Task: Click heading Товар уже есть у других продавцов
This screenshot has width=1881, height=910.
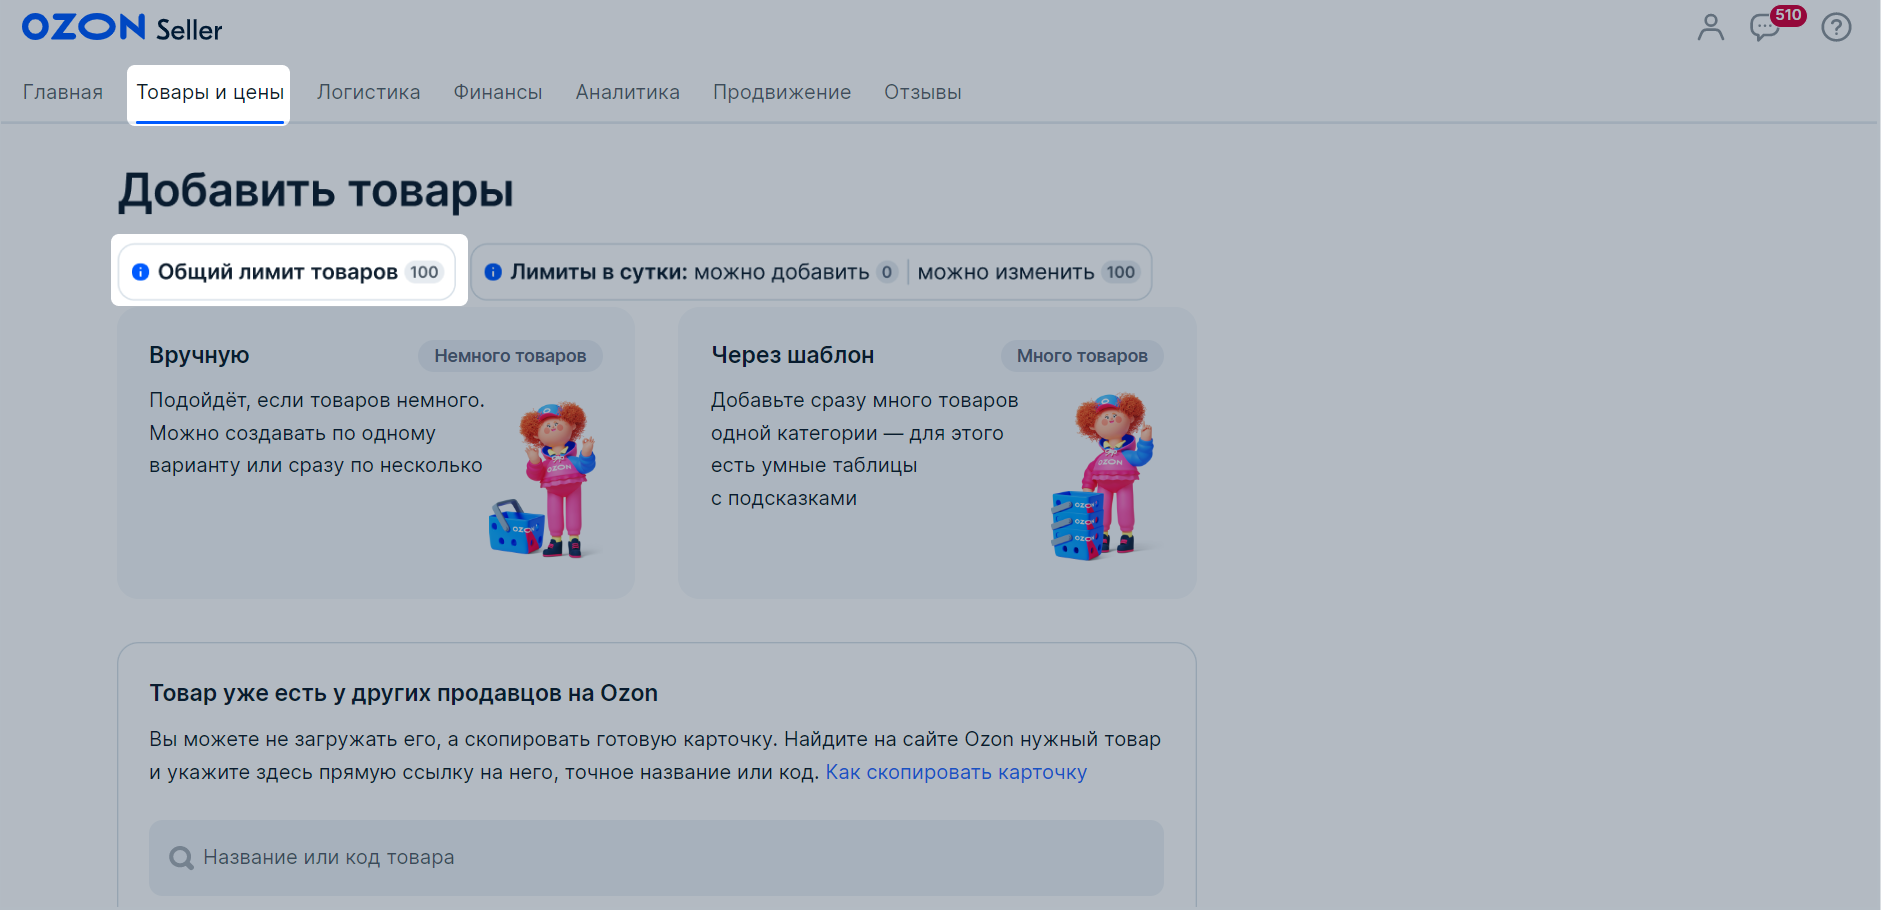Action: (404, 693)
